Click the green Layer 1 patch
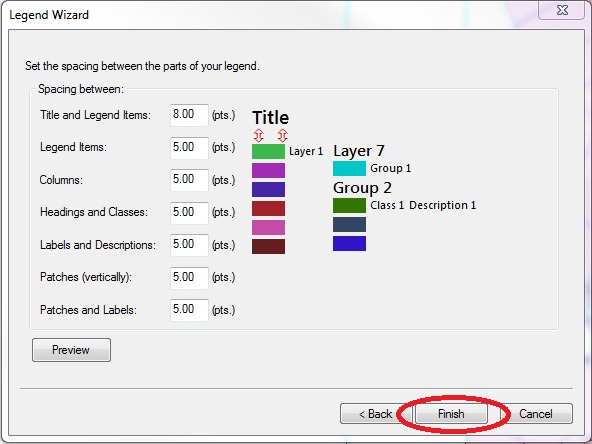Screen dimensions: 592x444 [x=268, y=151]
